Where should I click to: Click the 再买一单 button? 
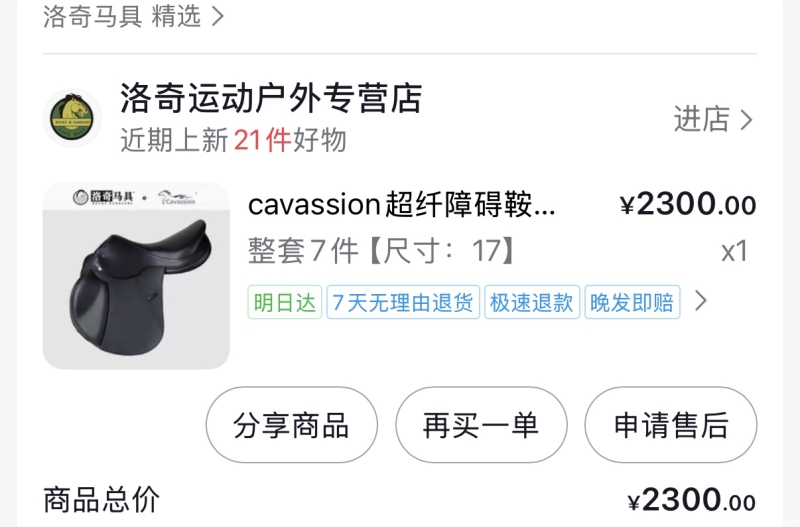(x=481, y=425)
